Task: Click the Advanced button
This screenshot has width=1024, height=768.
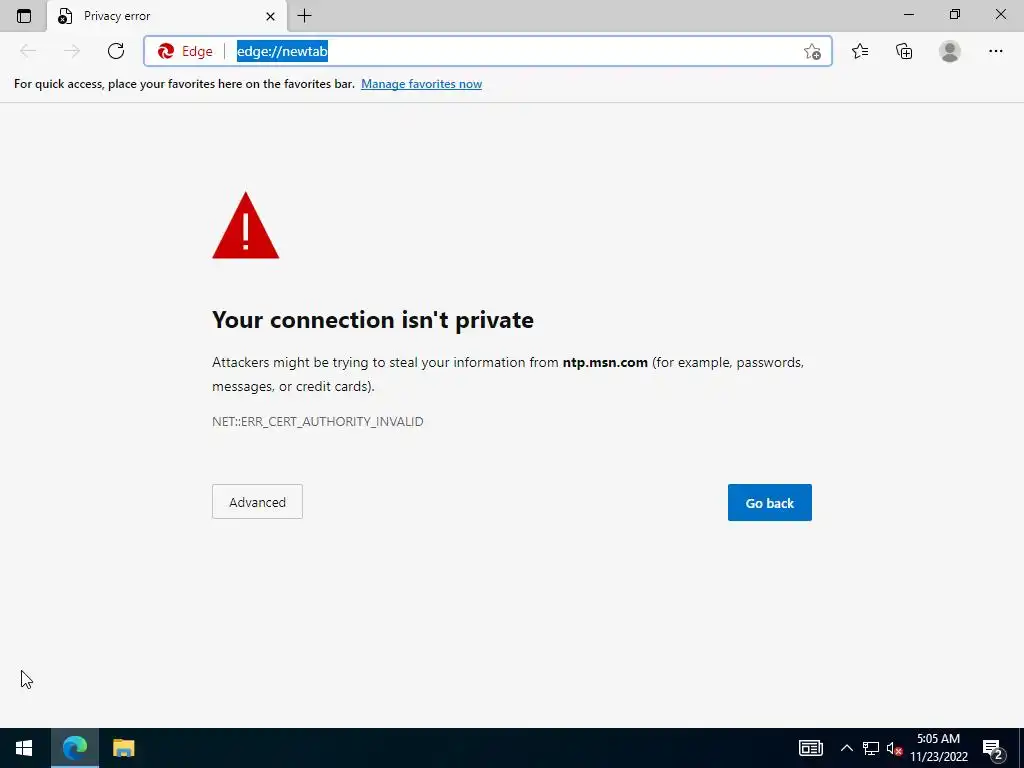Action: tap(257, 502)
